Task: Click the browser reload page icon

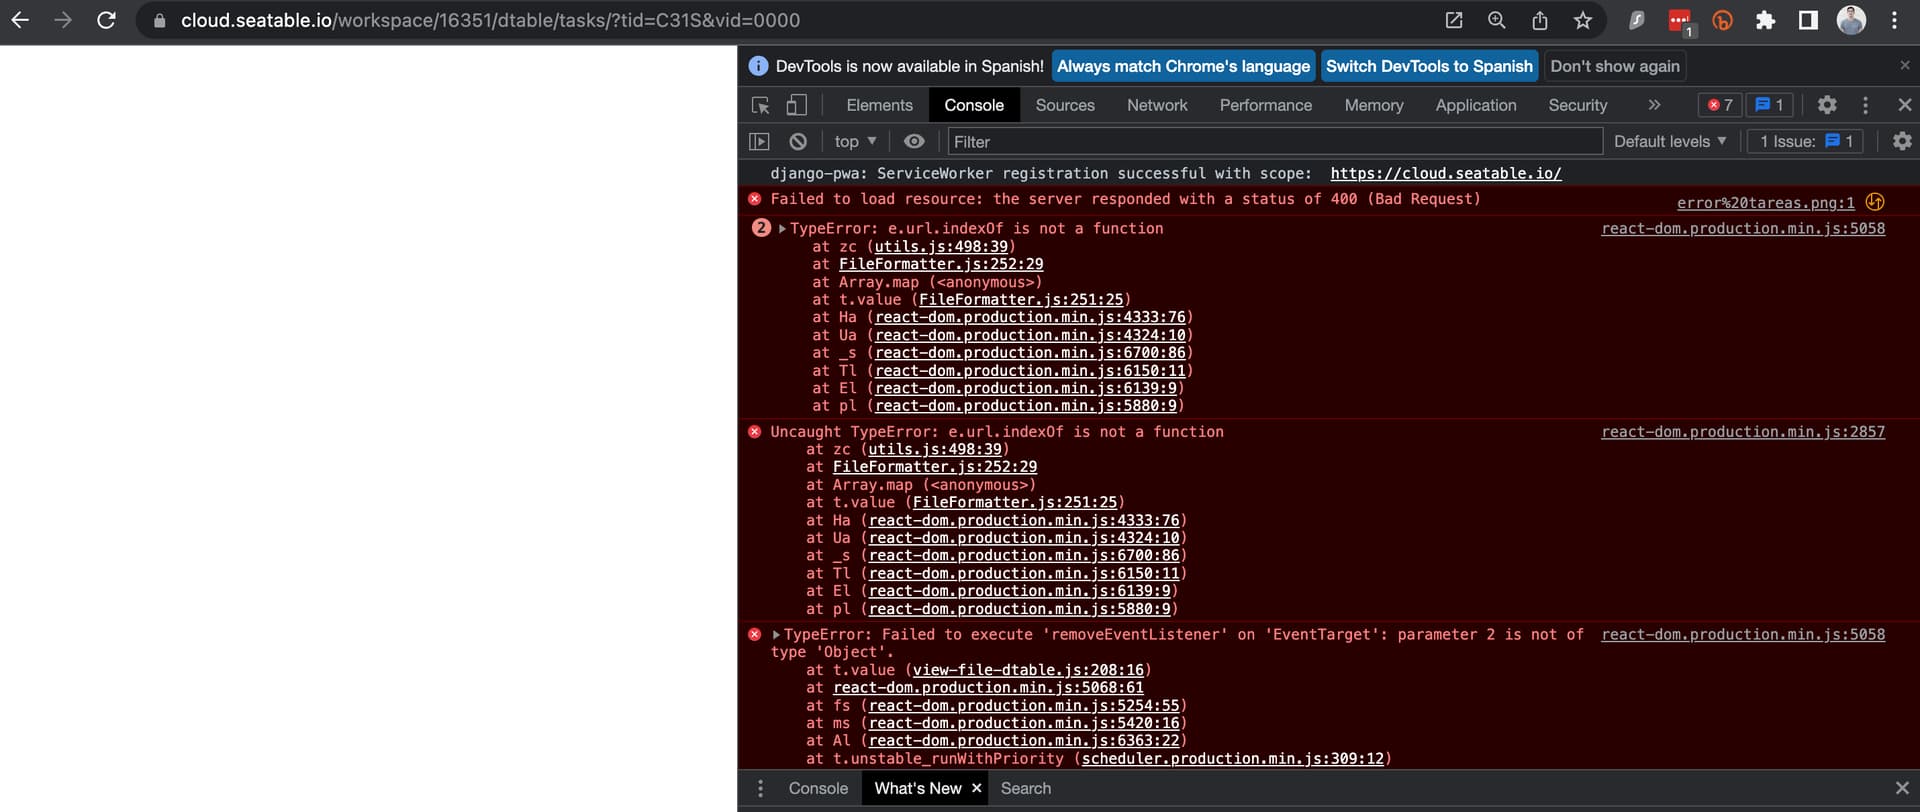Action: coord(106,20)
